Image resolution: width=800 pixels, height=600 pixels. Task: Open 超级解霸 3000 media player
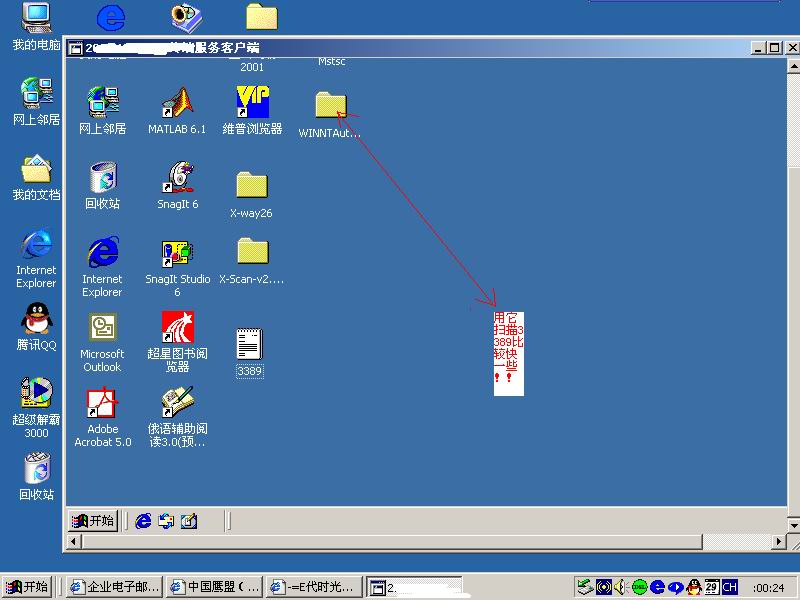pos(37,393)
